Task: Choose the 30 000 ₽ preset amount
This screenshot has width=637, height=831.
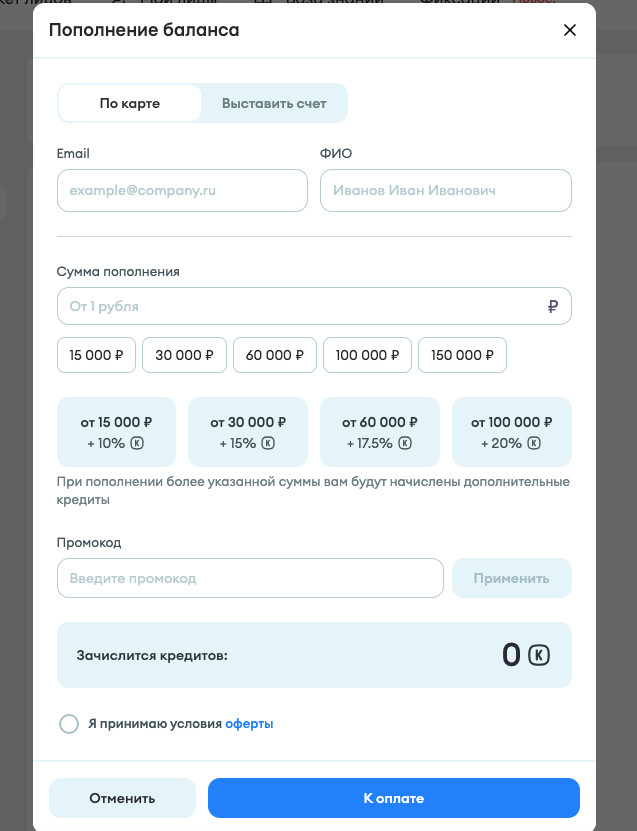Action: tap(184, 355)
